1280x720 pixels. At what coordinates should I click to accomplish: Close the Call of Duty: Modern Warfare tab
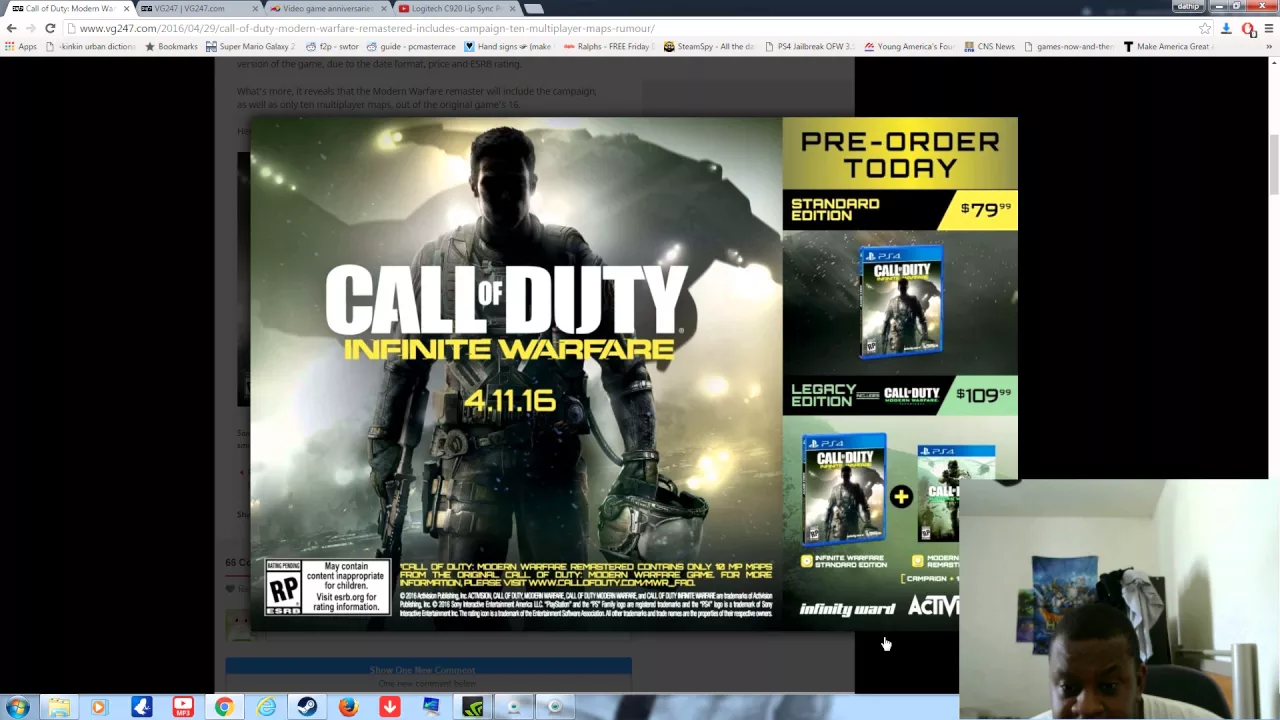coord(126,8)
